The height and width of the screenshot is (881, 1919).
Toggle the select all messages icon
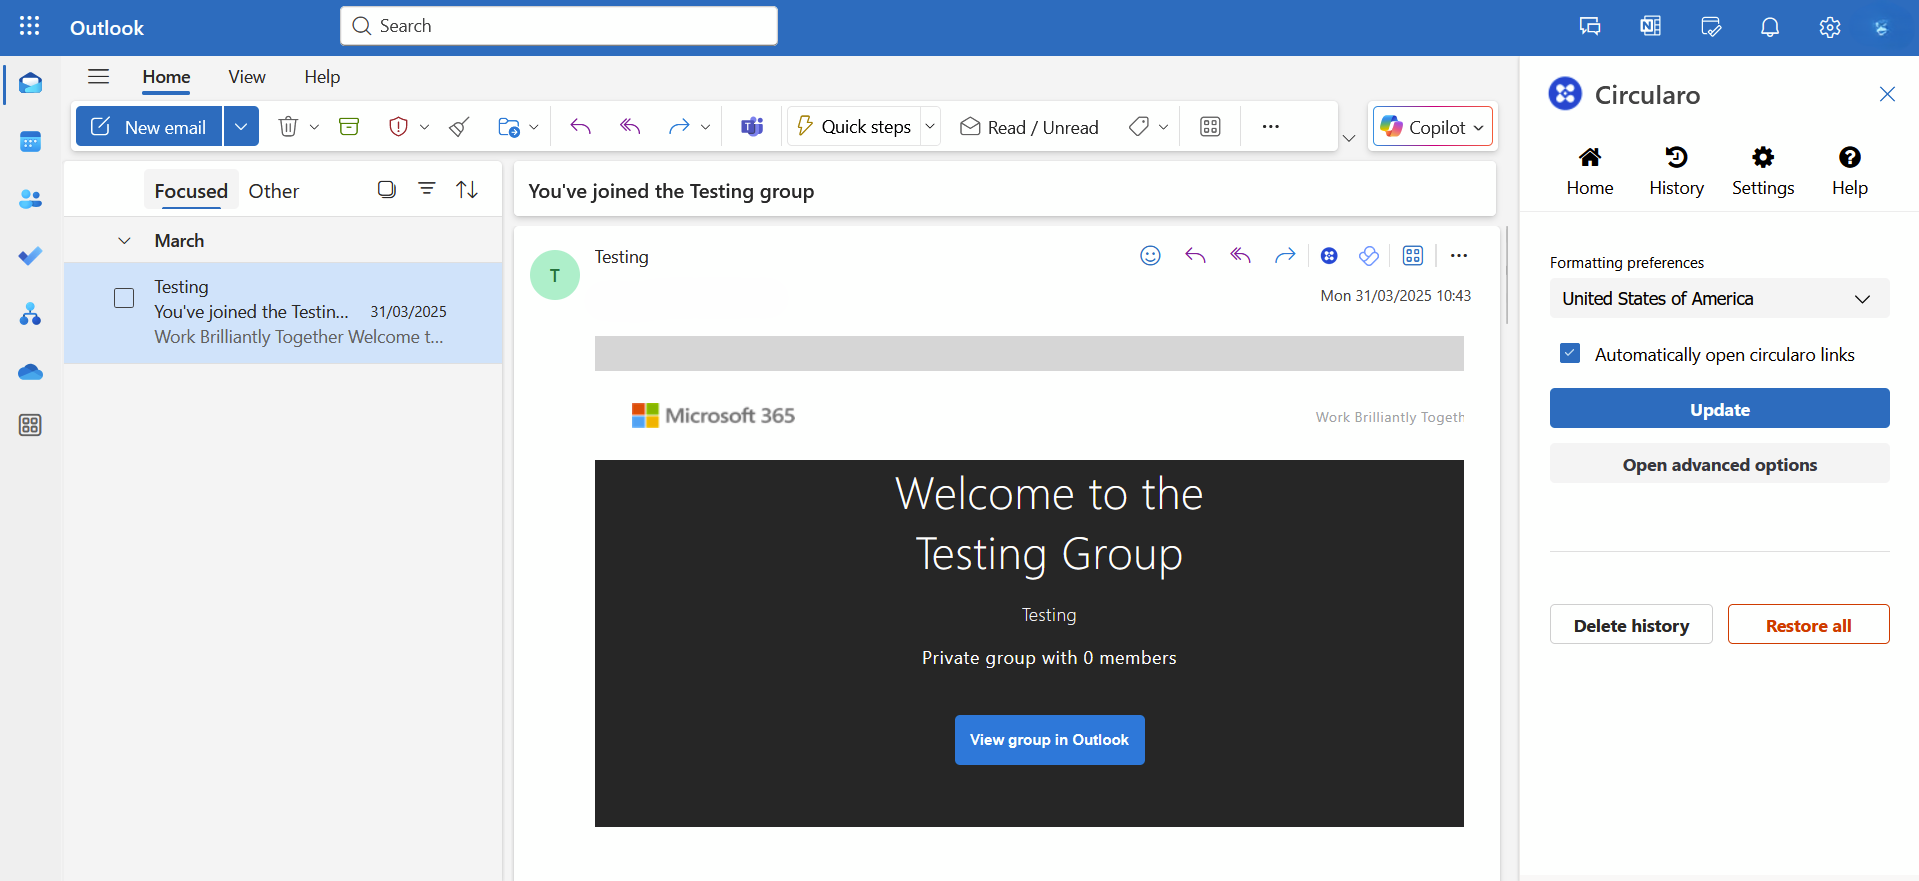coord(386,189)
